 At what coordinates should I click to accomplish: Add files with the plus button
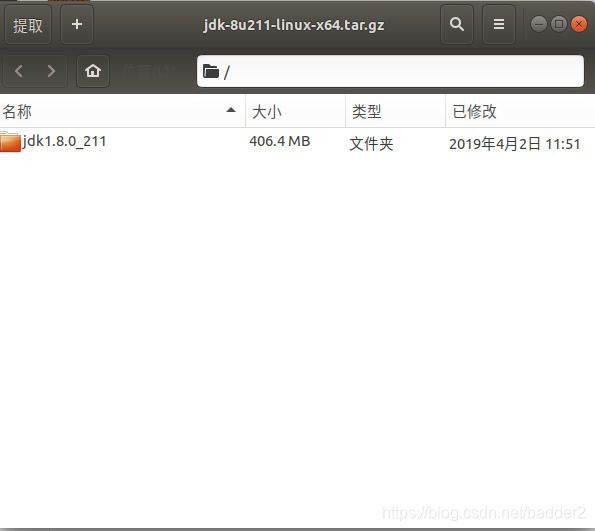point(77,25)
